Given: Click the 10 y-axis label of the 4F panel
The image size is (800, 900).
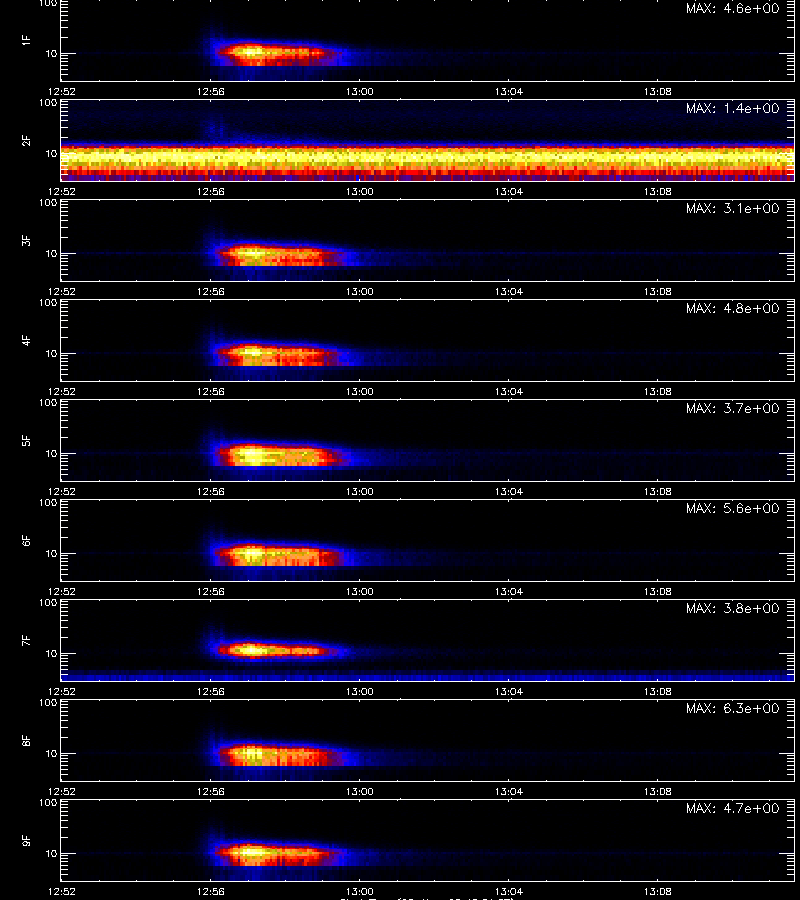Looking at the screenshot, I should (x=51, y=354).
